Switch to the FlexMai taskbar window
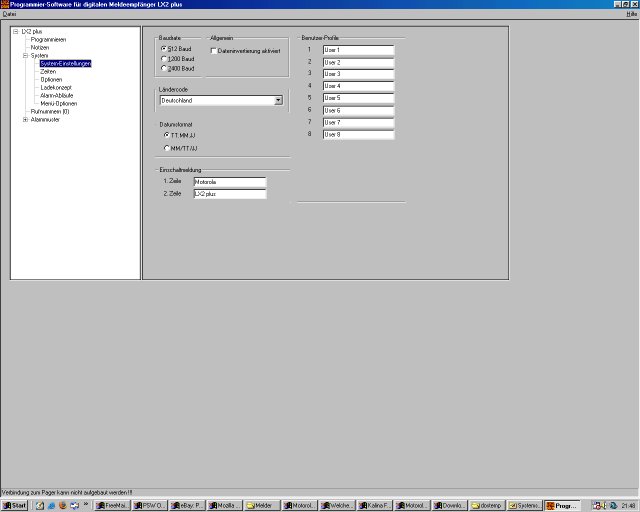This screenshot has width=640, height=512. 112,505
